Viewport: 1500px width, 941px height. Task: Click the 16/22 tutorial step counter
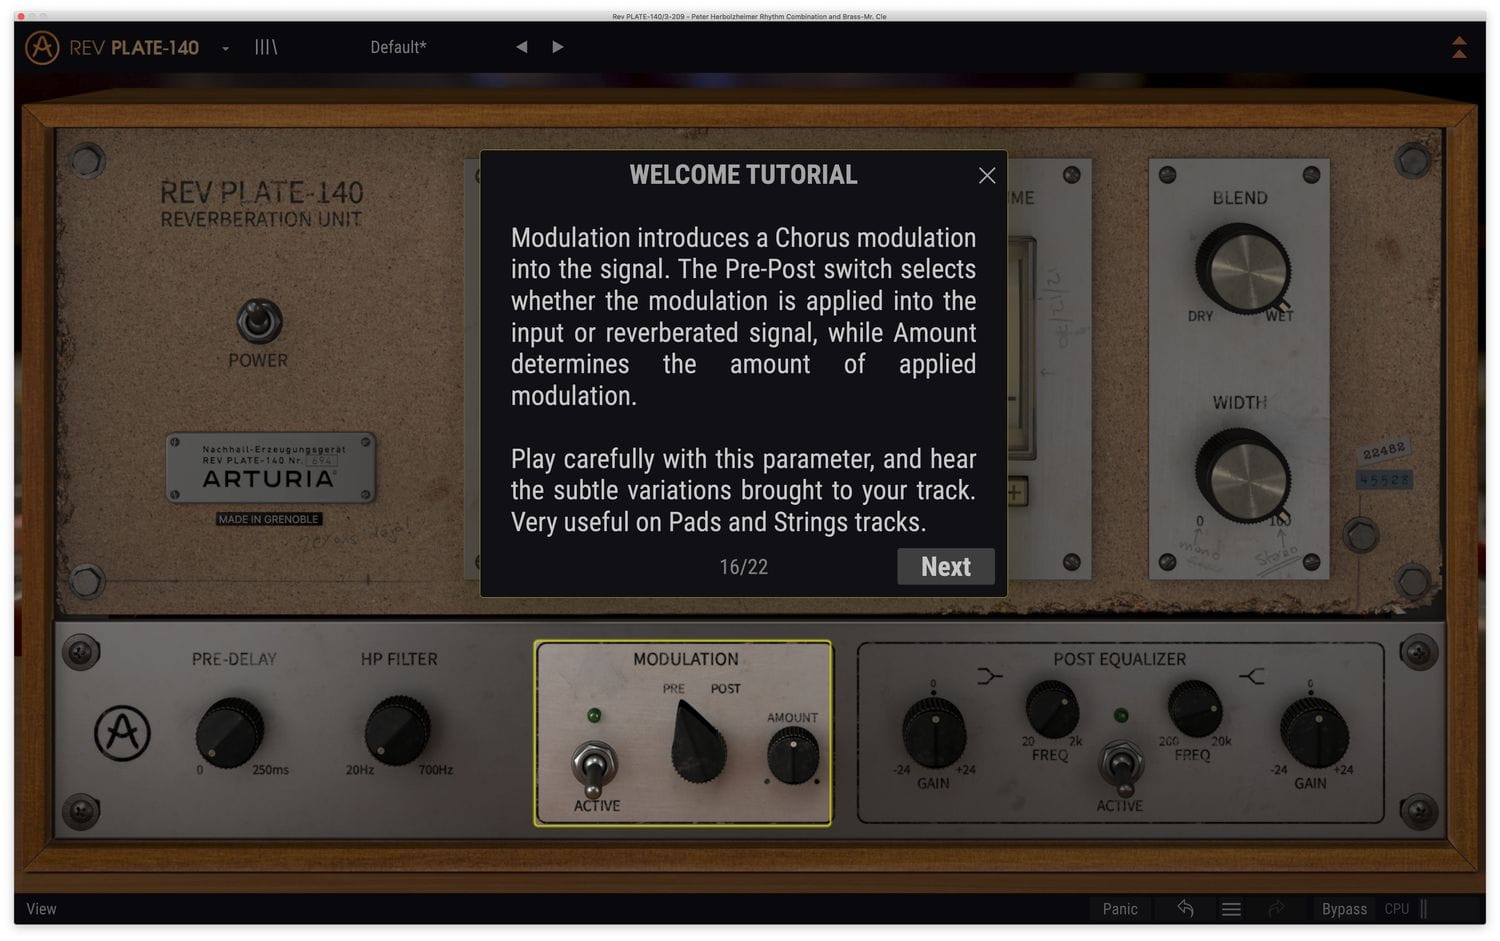[743, 567]
